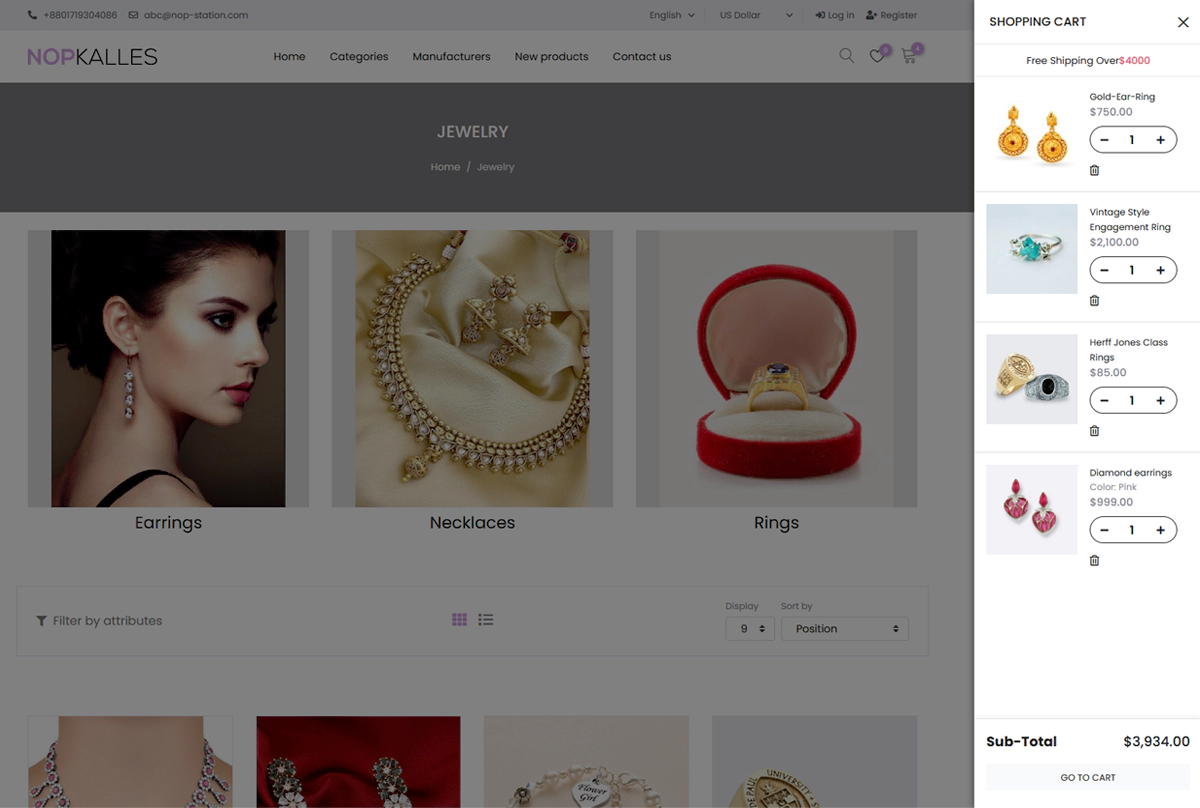1200x808 pixels.
Task: Remove Gold-Ear-Ring from cart
Action: (1094, 170)
